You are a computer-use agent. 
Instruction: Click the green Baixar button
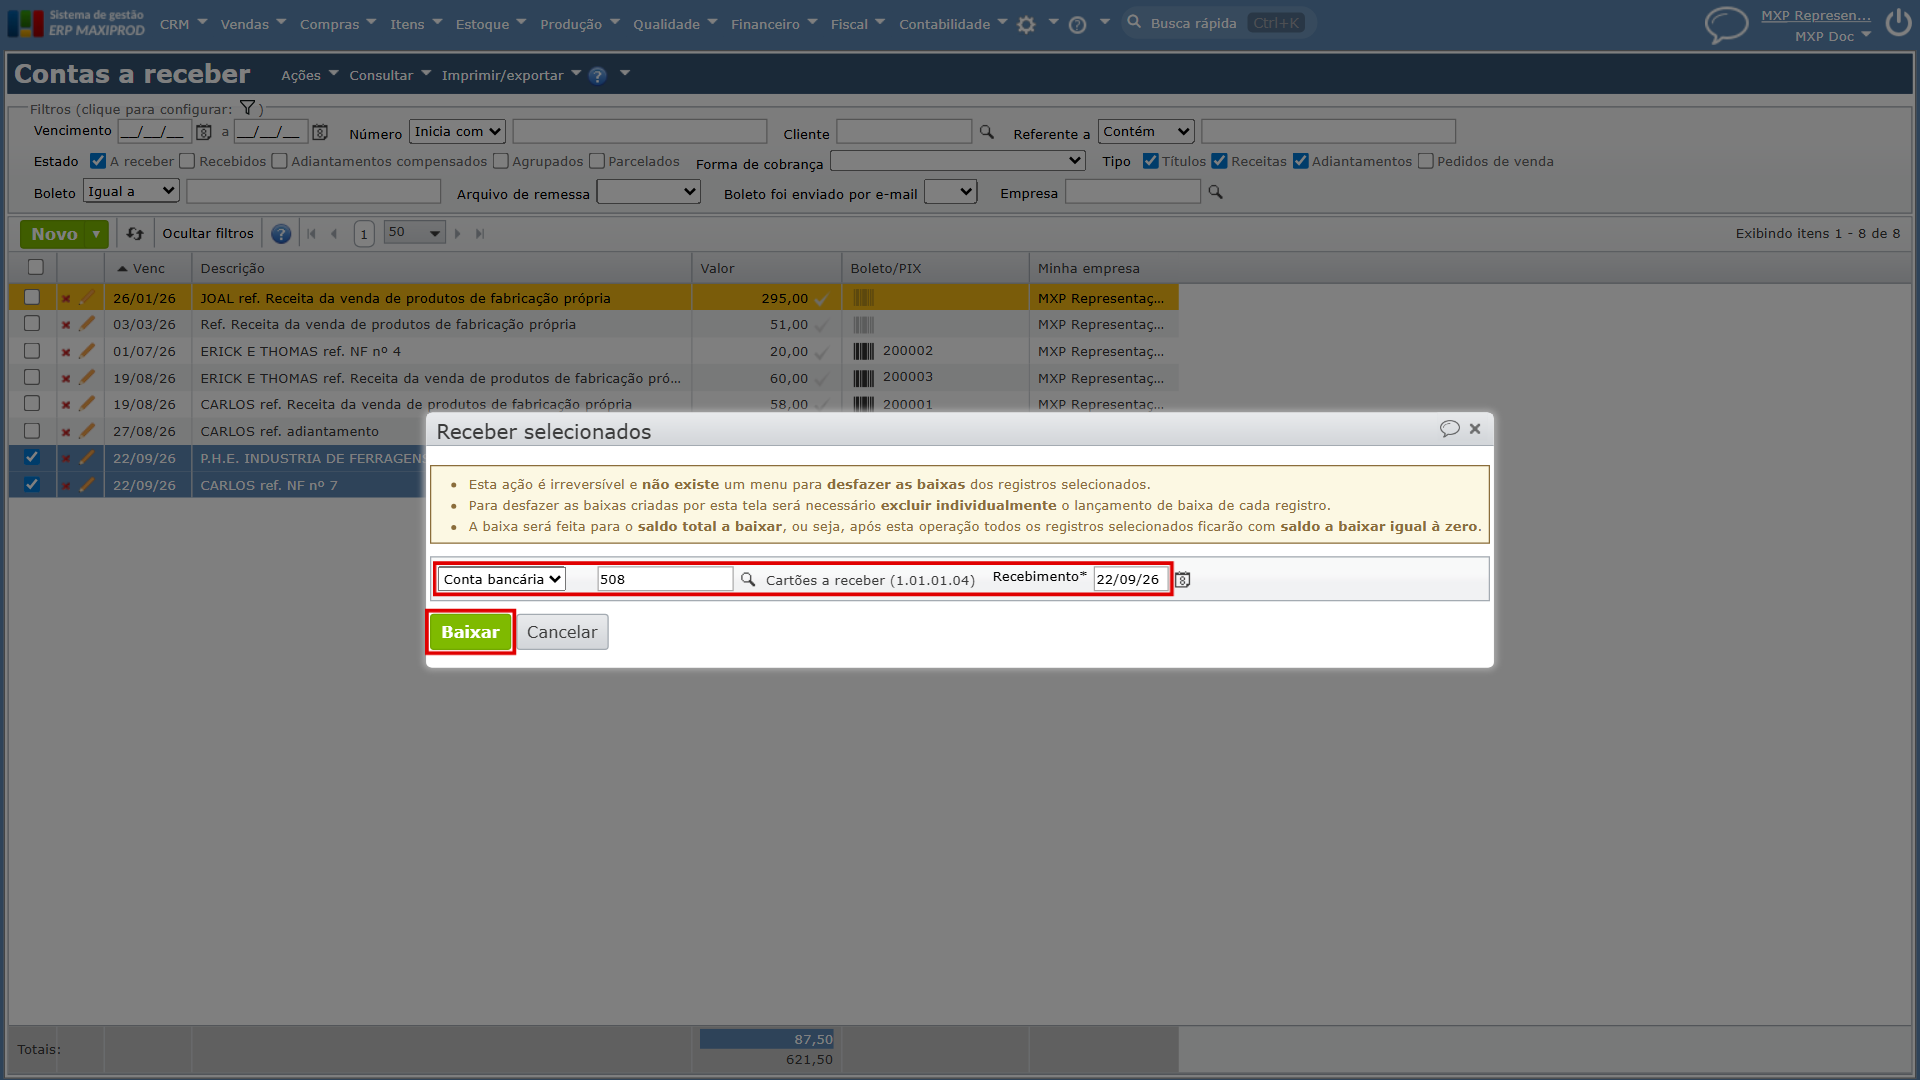[470, 632]
